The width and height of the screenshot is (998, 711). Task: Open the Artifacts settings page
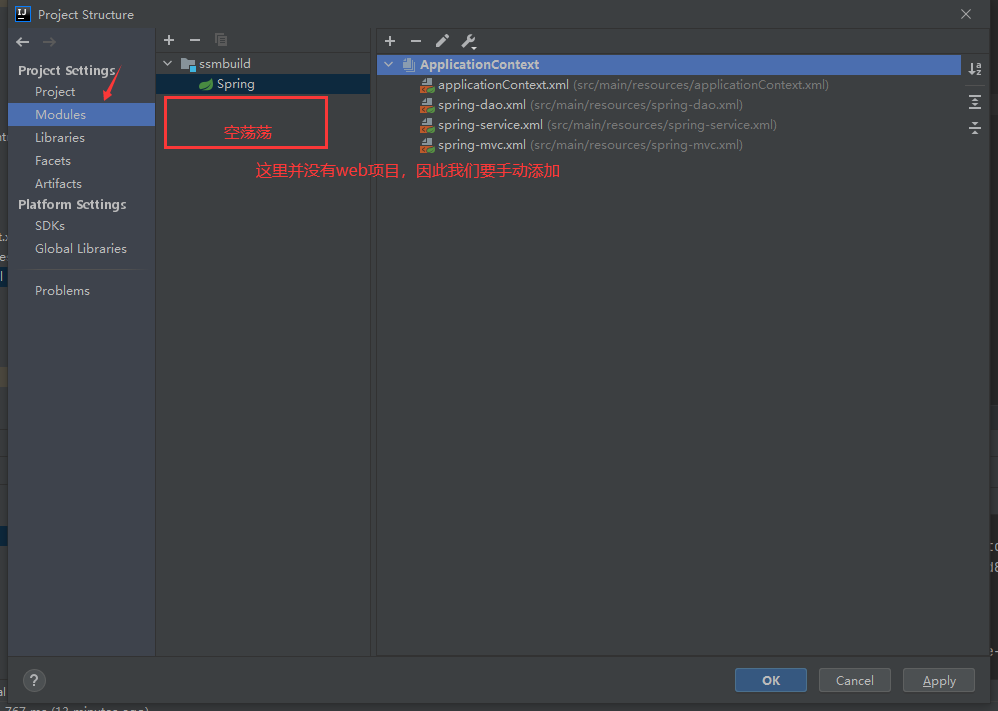[59, 183]
